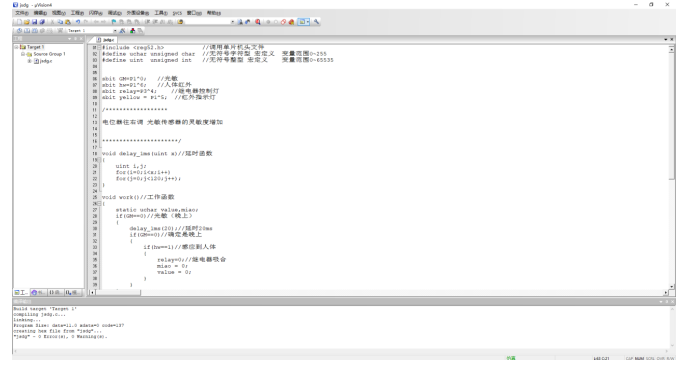Collapse the Source Group 1 tree node
This screenshot has width=700, height=365.
pyautogui.click(x=23, y=54)
